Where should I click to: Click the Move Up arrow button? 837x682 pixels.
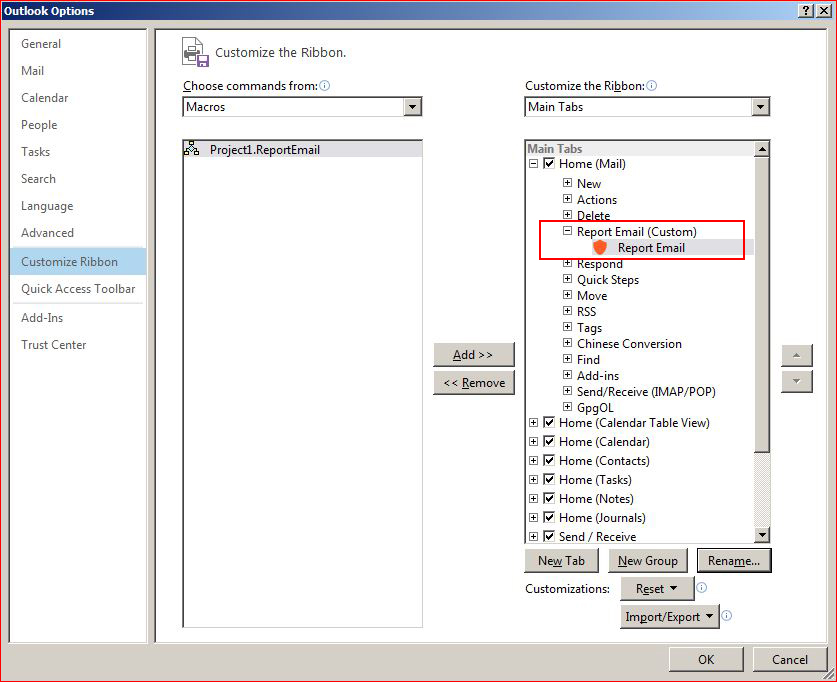(796, 355)
